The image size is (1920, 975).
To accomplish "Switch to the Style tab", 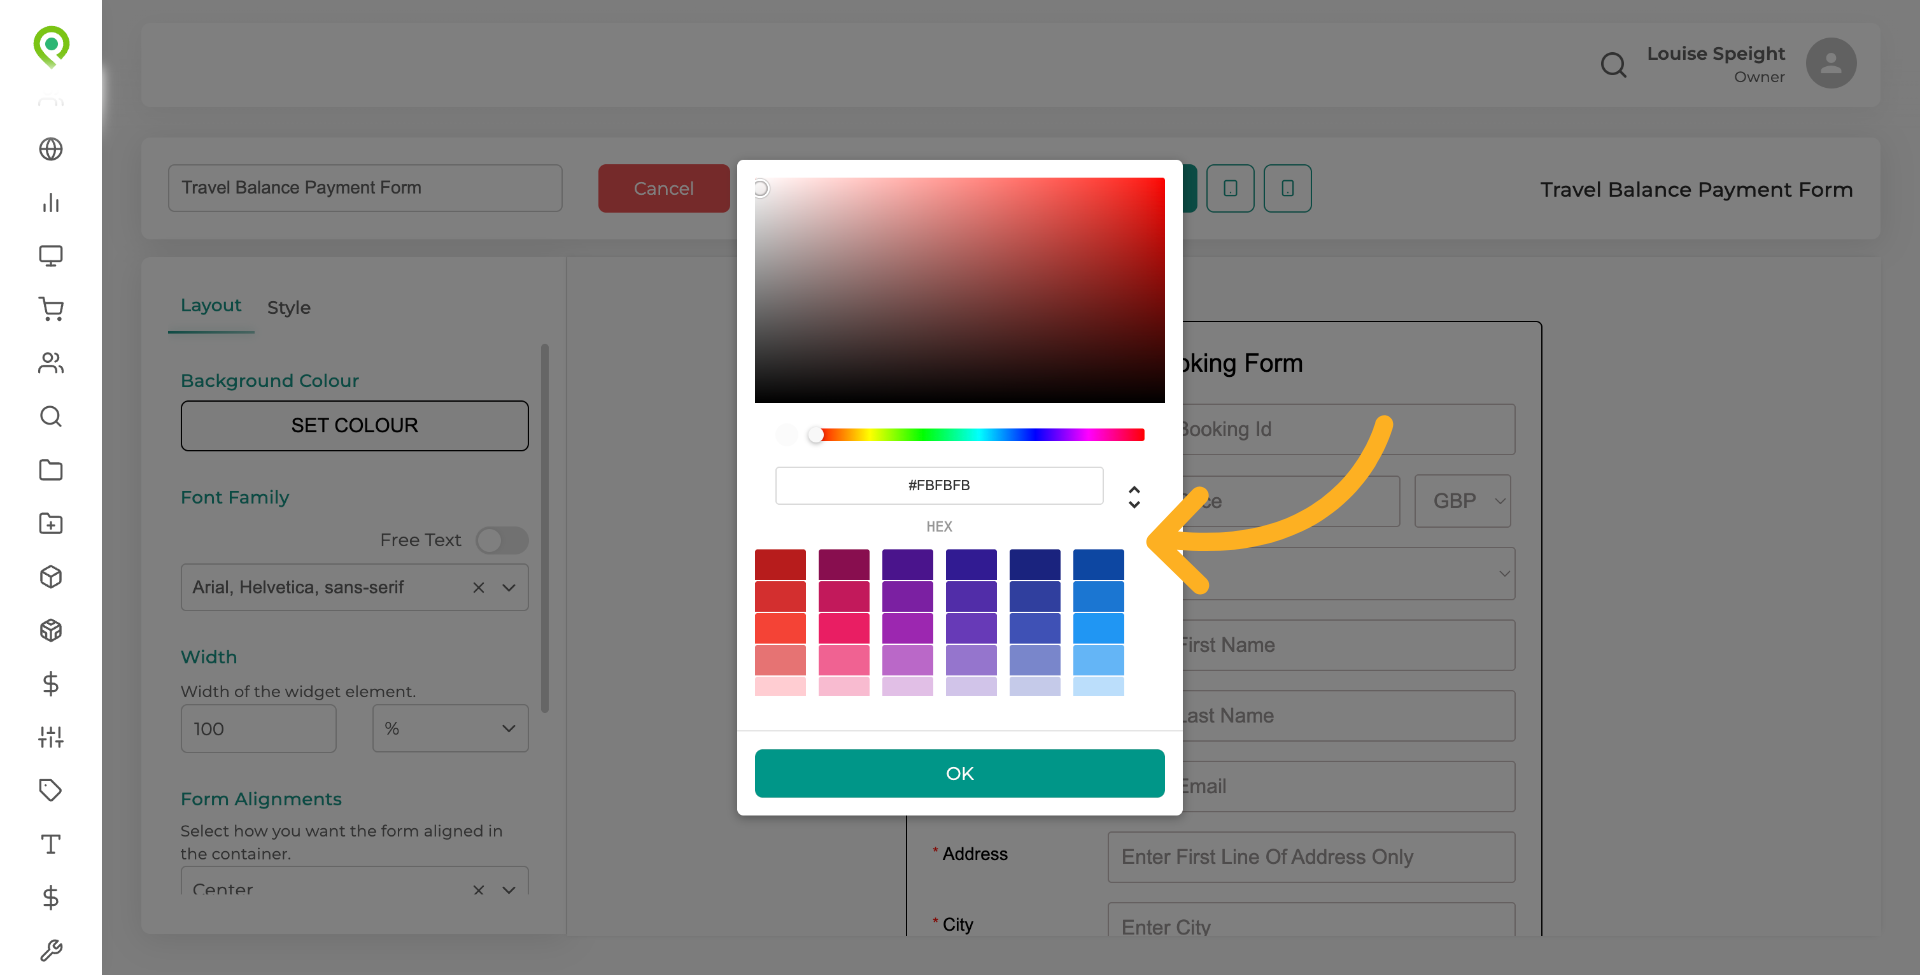I will click(288, 307).
